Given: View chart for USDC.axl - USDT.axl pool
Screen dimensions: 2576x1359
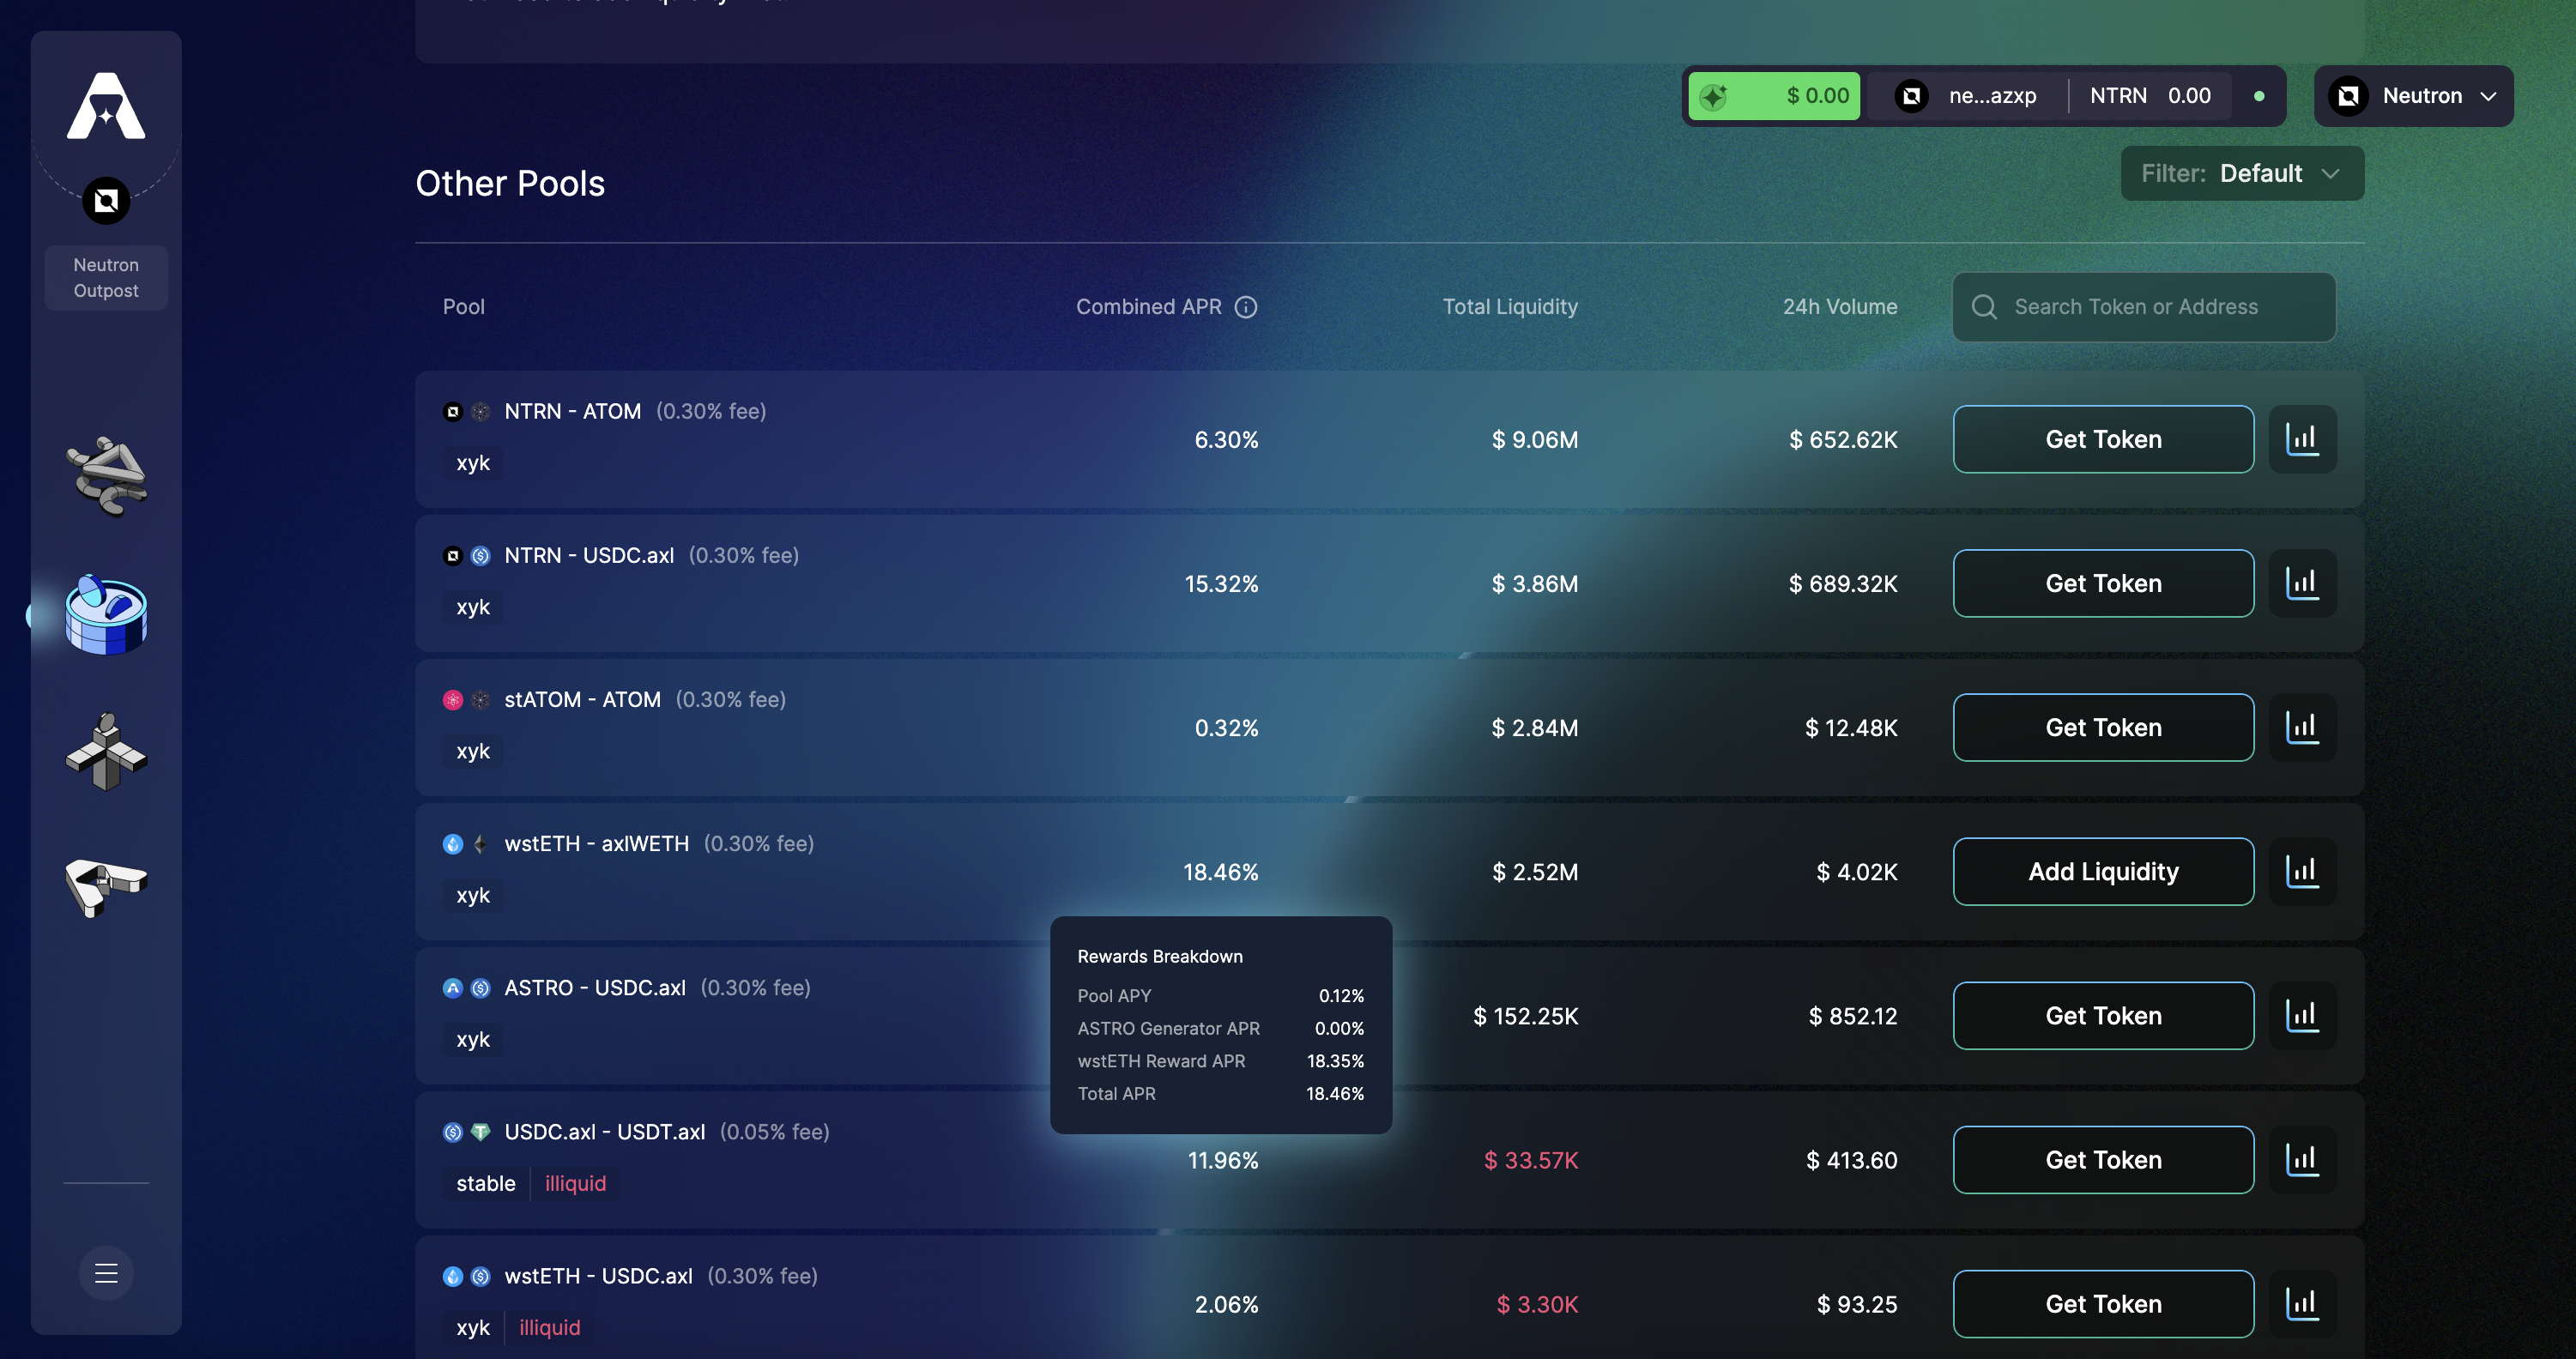Looking at the screenshot, I should click(2302, 1160).
